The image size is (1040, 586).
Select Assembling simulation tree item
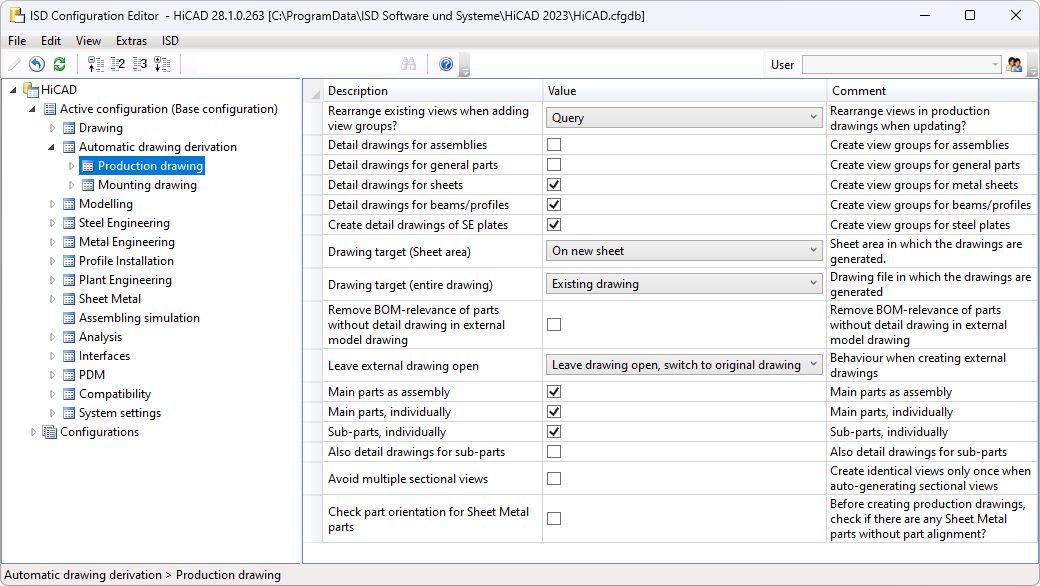139,318
